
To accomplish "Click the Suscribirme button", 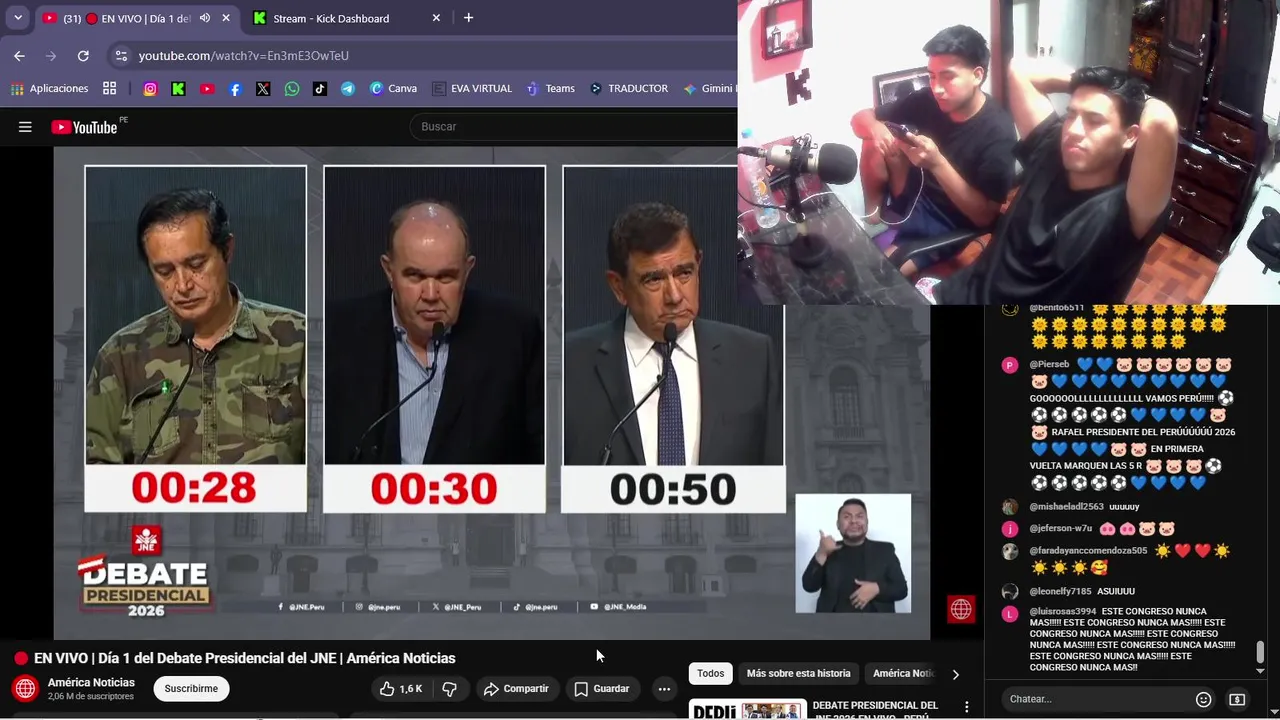I will coord(191,688).
